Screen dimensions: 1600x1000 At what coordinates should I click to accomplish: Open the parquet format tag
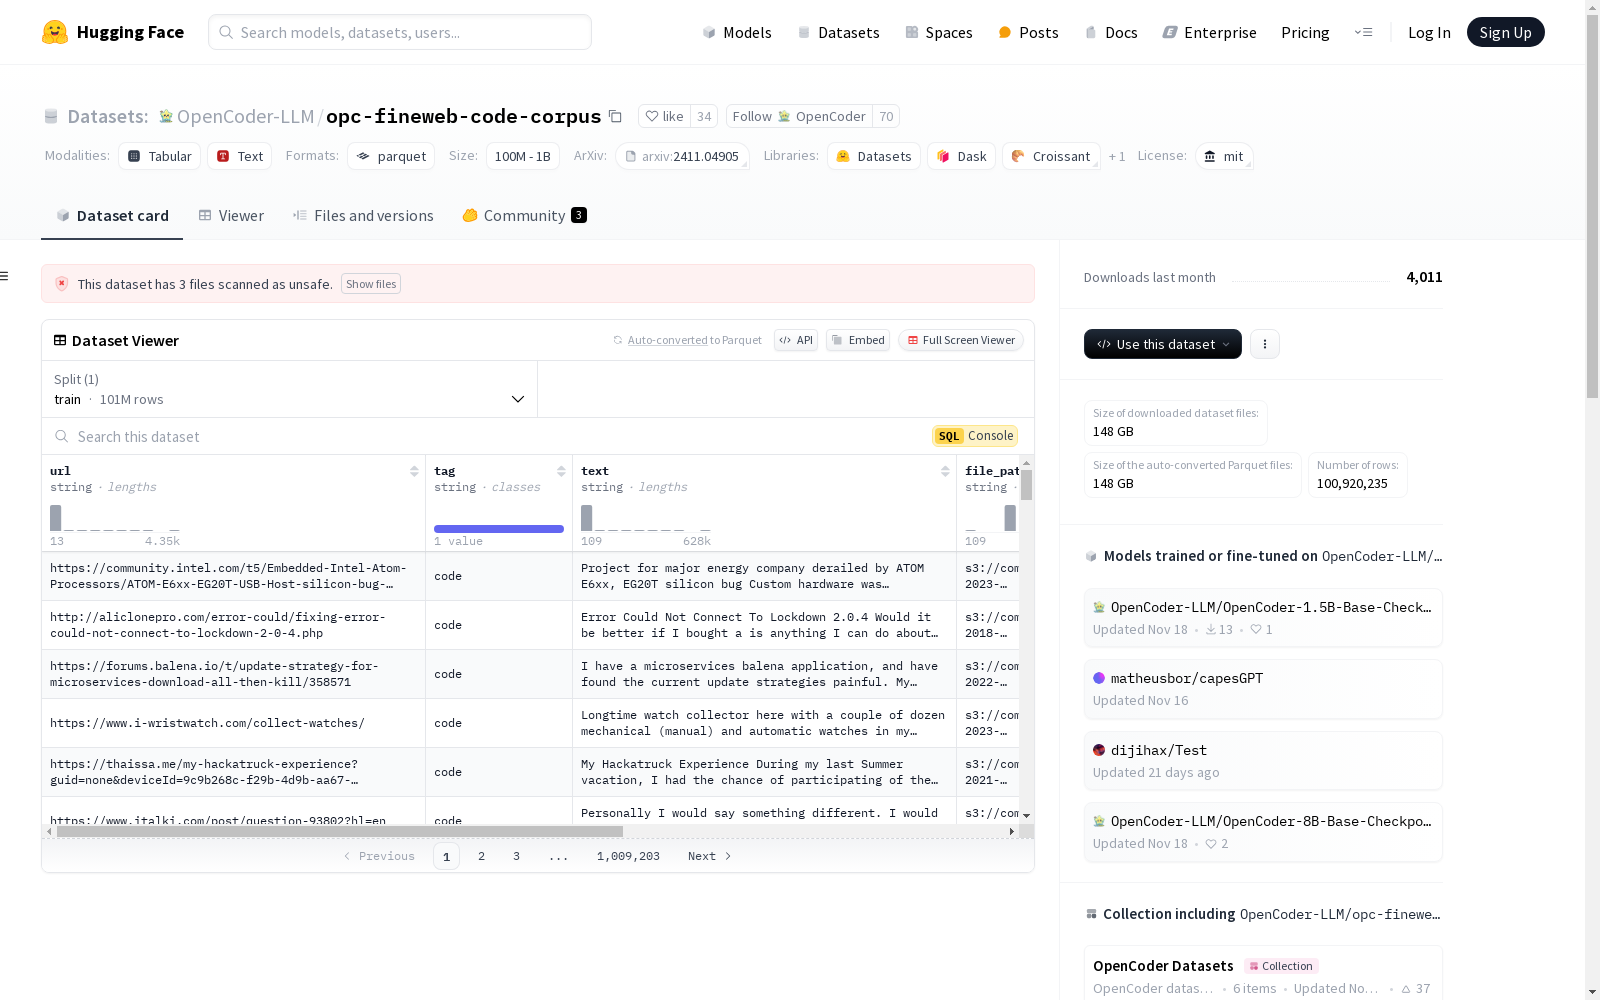pyautogui.click(x=391, y=156)
